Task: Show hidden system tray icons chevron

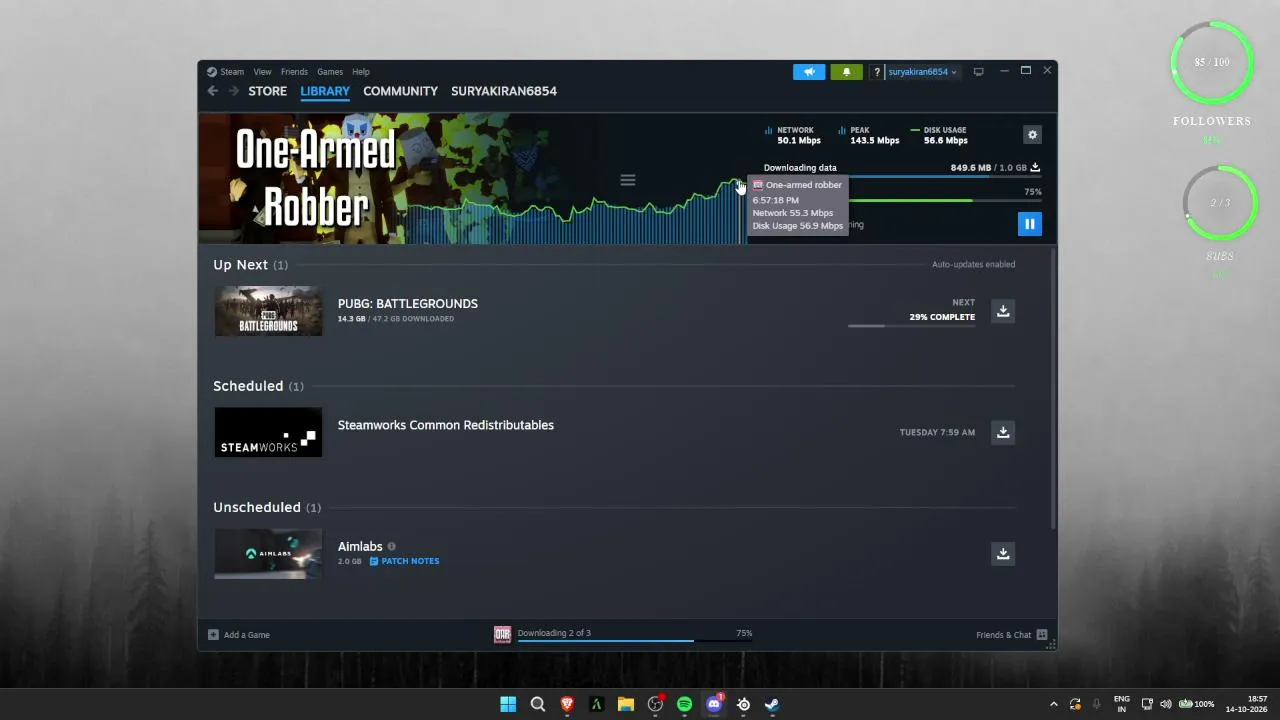Action: click(x=1053, y=704)
